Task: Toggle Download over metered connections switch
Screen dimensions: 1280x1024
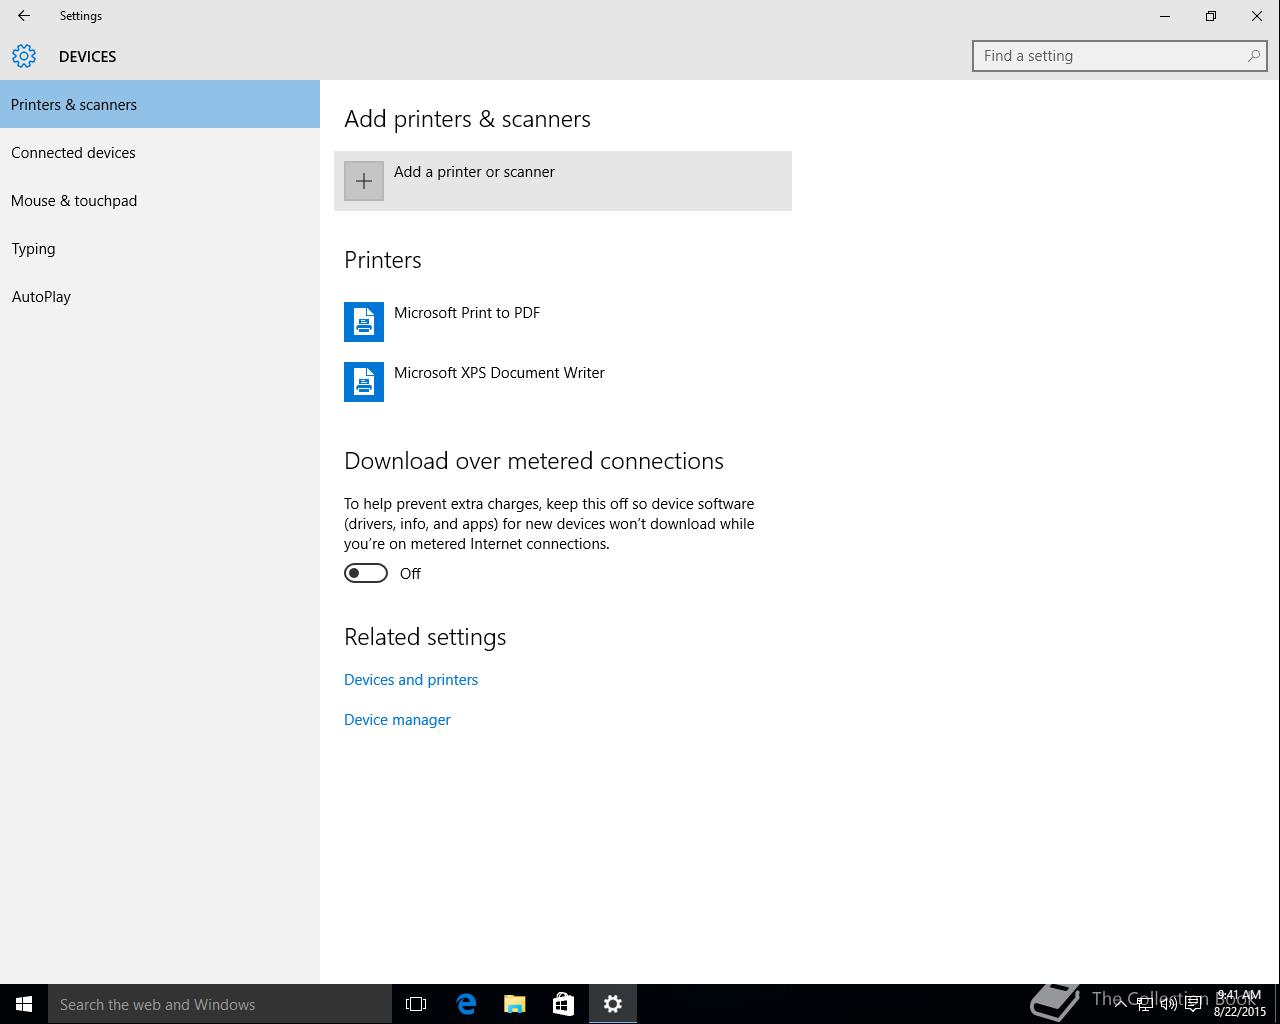Action: 366,573
